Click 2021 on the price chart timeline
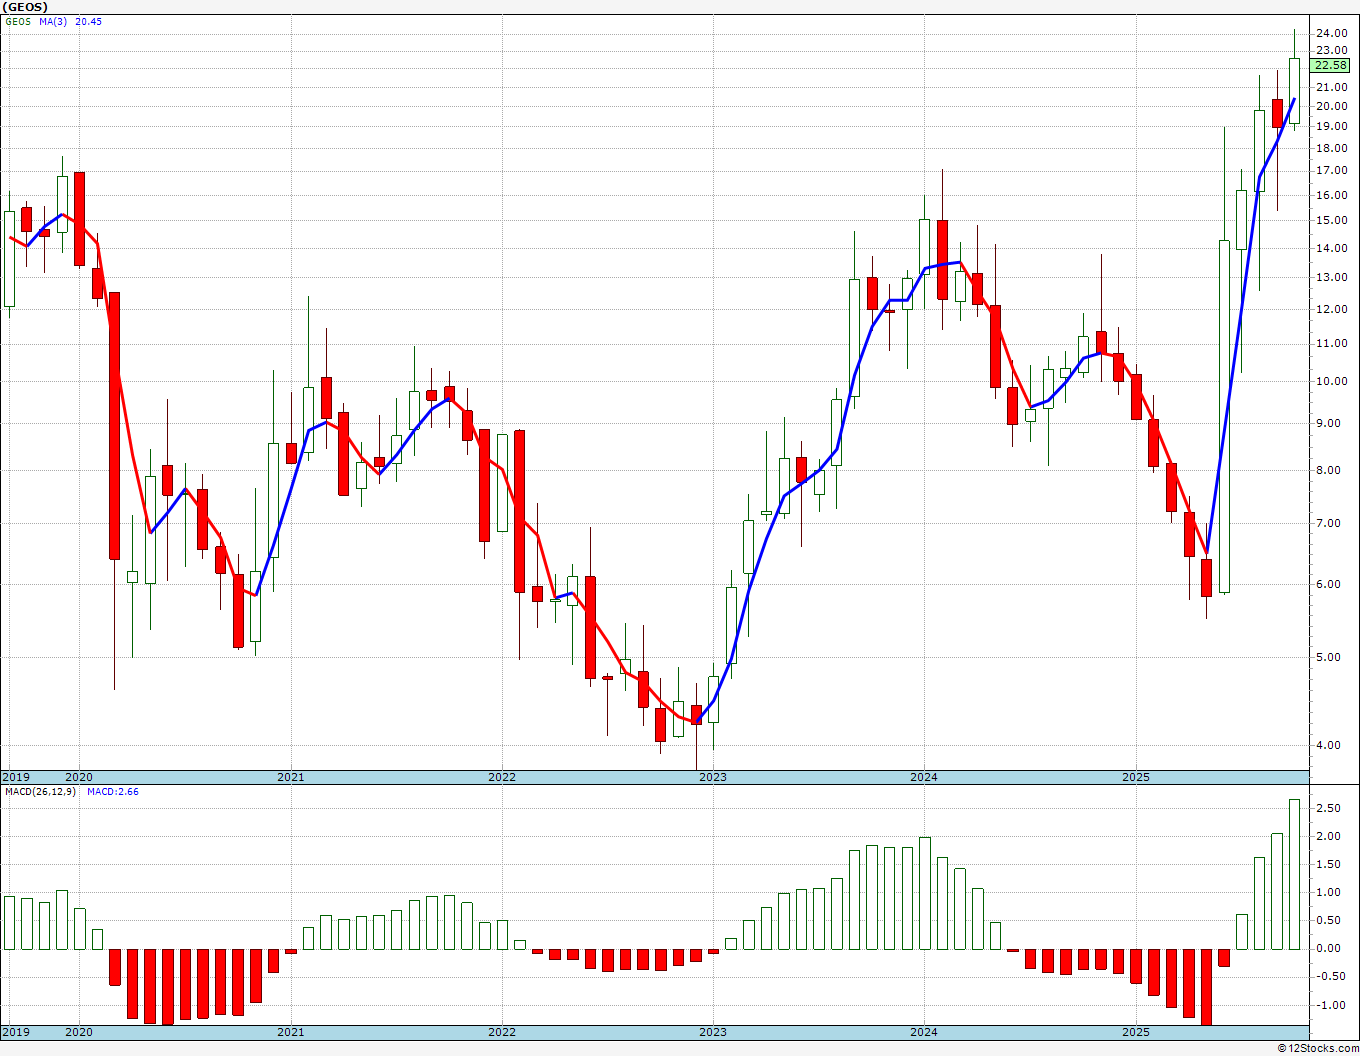Viewport: 1360px width, 1056px height. 290,777
